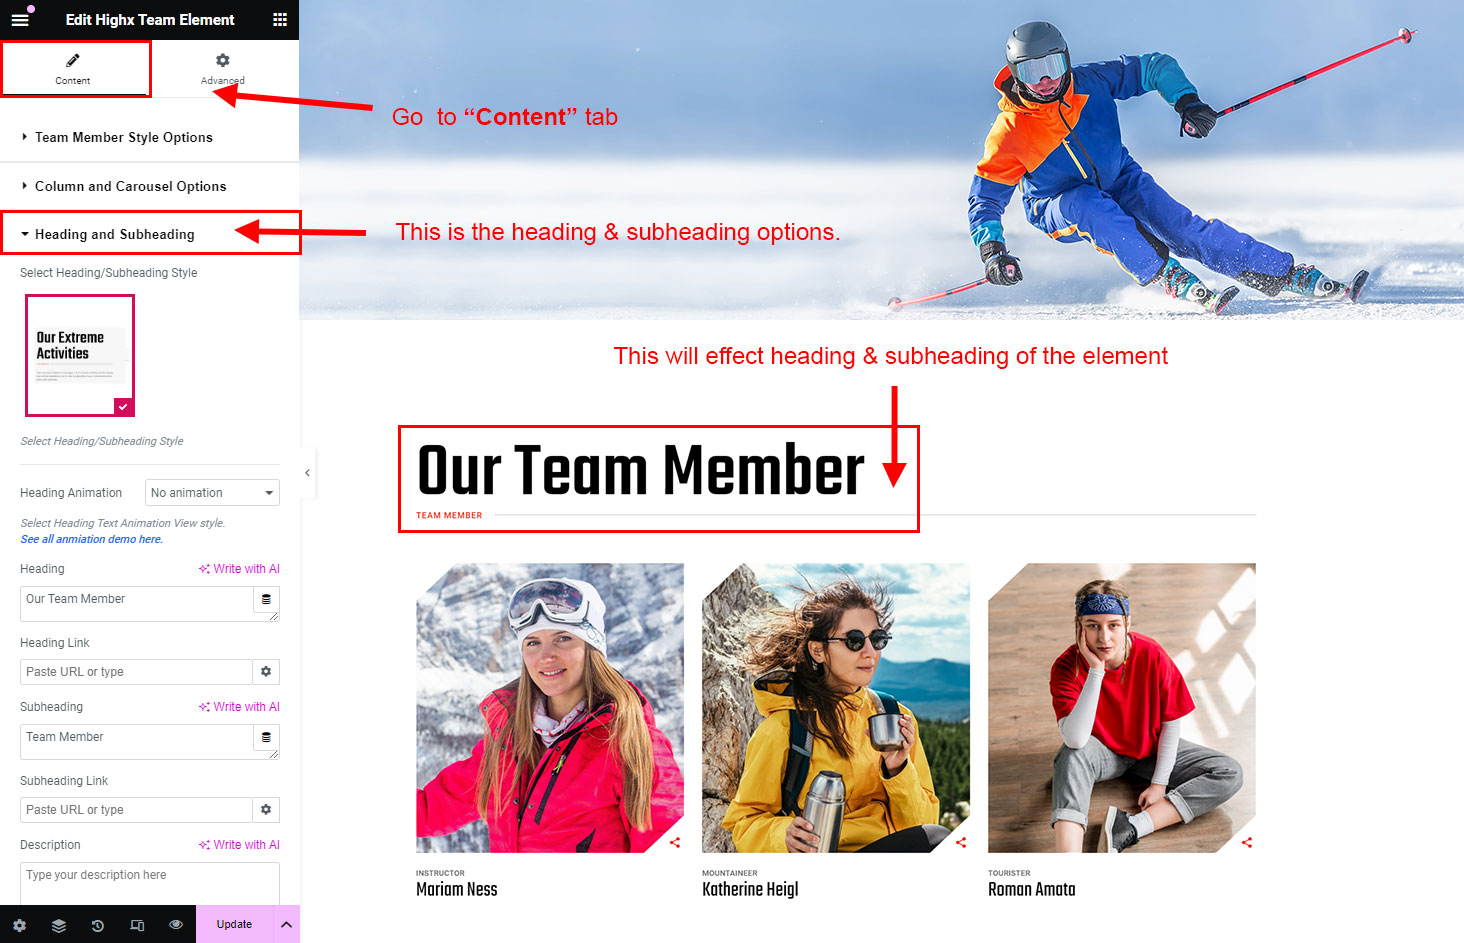Screen dimensions: 1464x943
Task: Click dynamic tags icon in Heading field
Action: 266,600
